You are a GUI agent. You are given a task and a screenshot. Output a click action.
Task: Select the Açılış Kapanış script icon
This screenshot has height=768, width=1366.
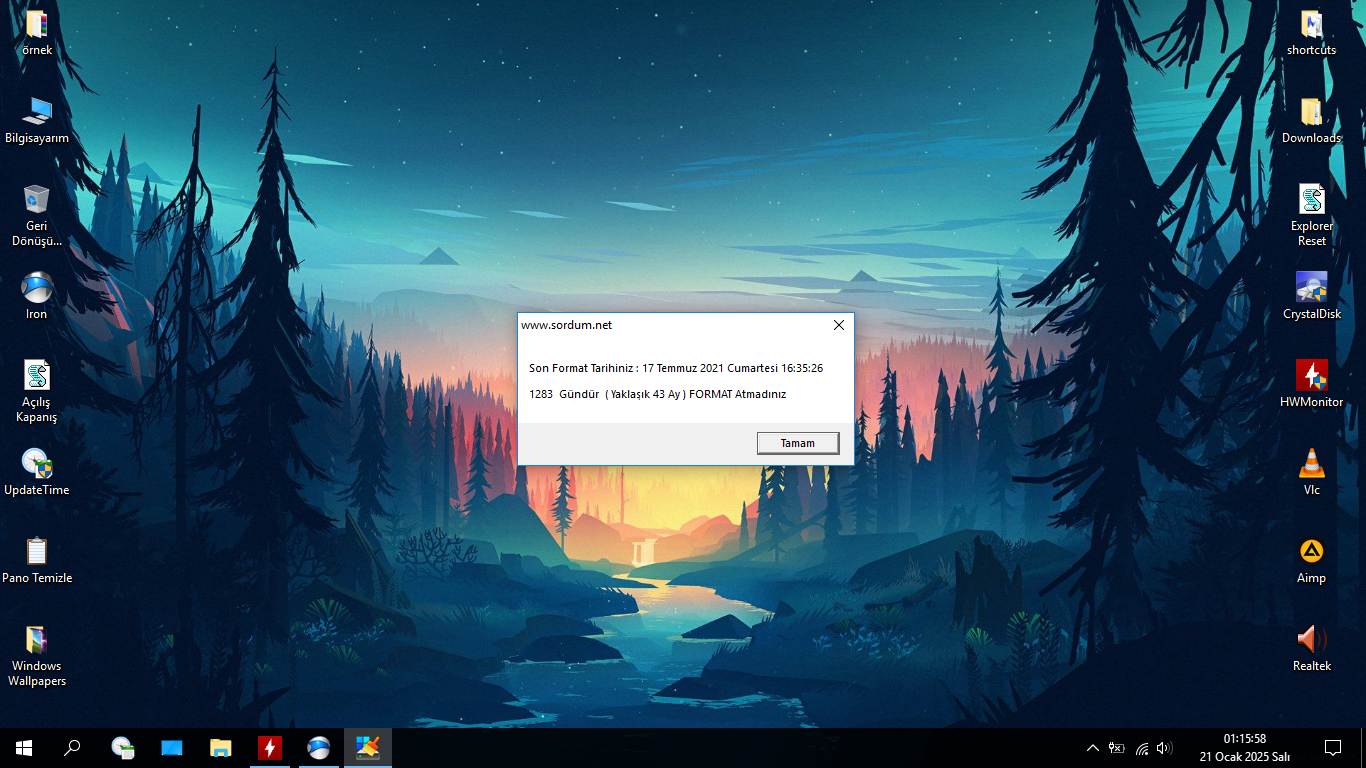(x=37, y=391)
